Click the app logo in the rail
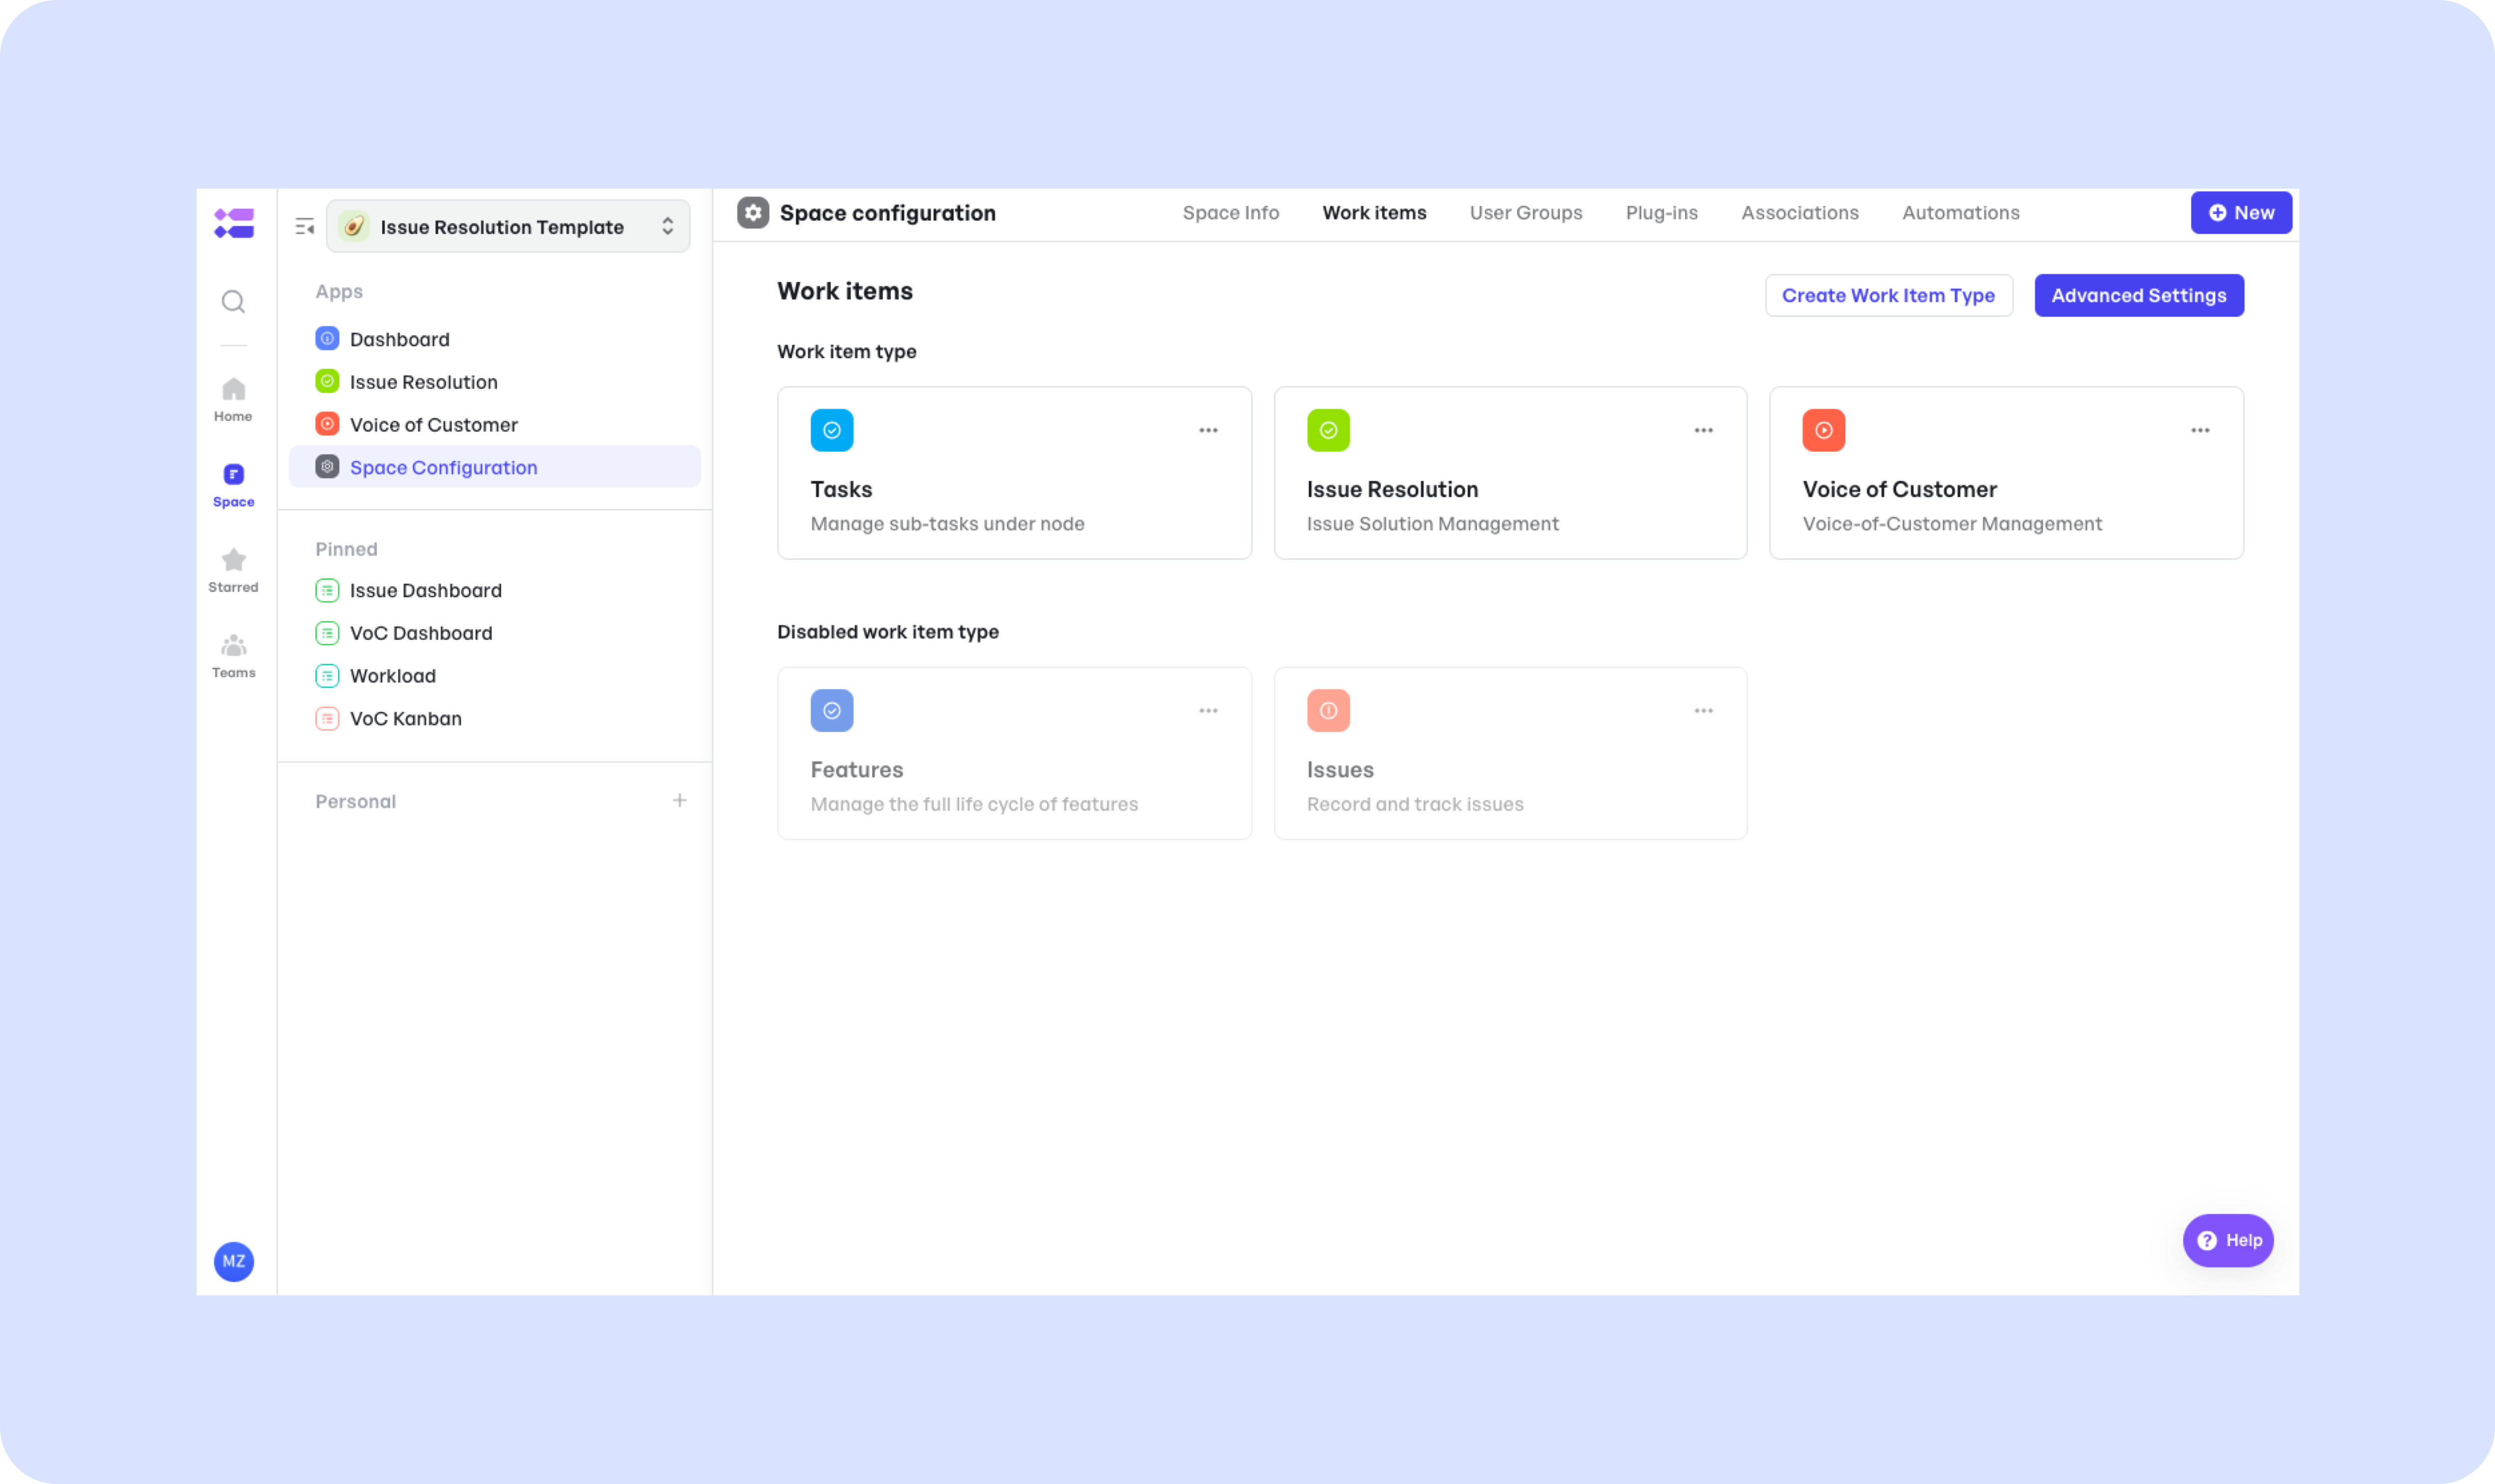Image resolution: width=2495 pixels, height=1484 pixels. point(233,222)
